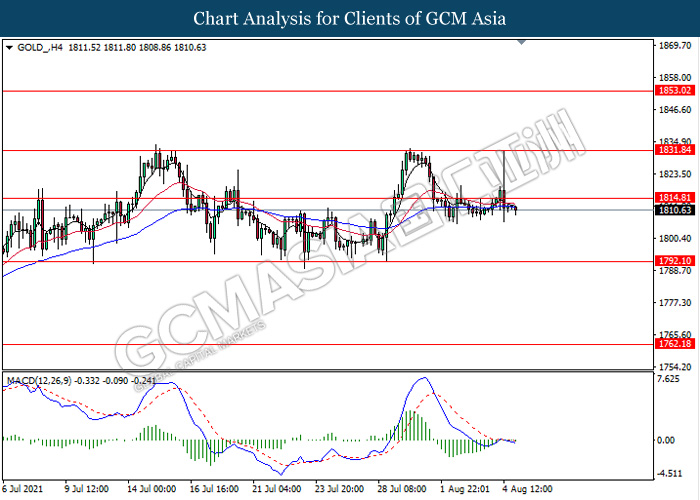The width and height of the screenshot is (700, 500).
Task: Click the triangle arrow beside GOLD_,H4
Action: pos(9,46)
